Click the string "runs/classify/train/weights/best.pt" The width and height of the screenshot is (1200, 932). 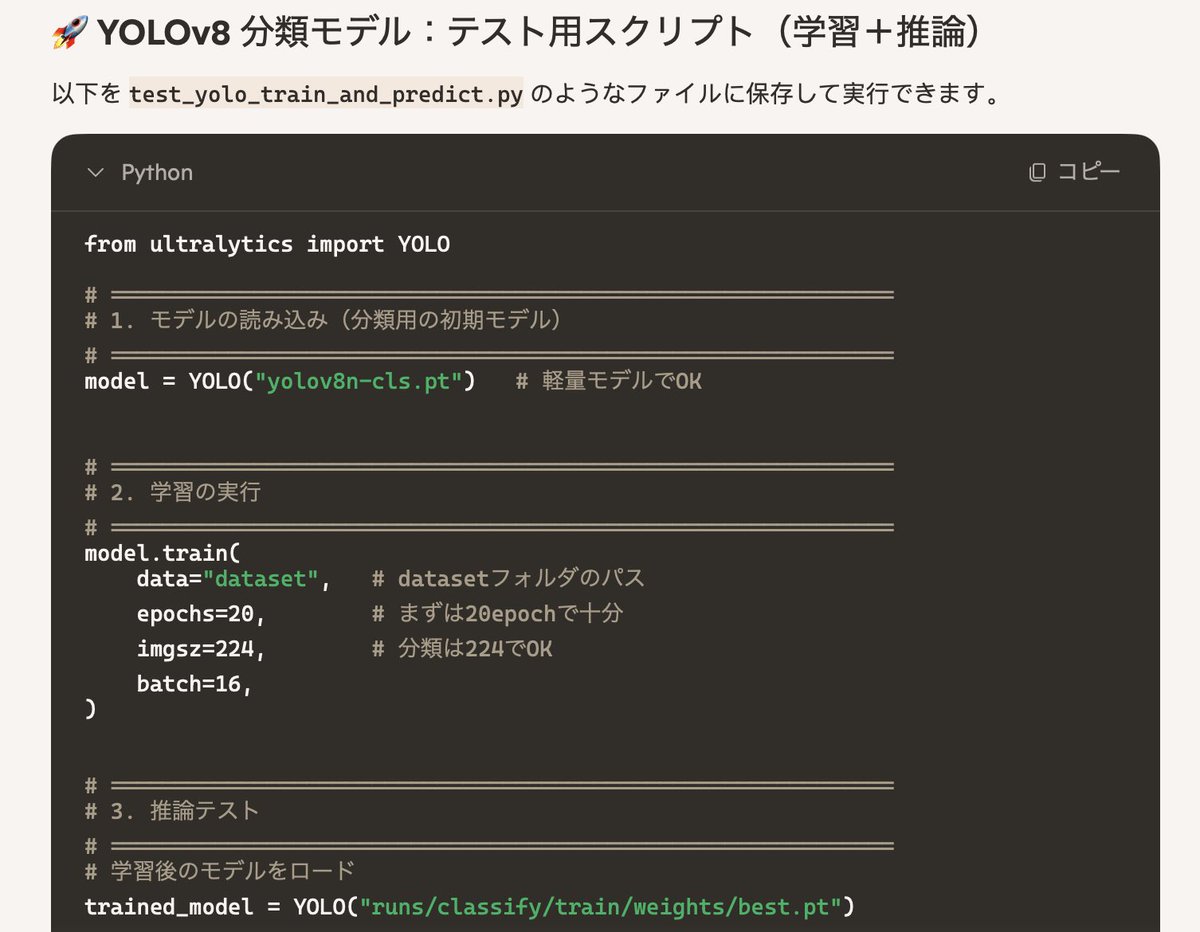[600, 907]
